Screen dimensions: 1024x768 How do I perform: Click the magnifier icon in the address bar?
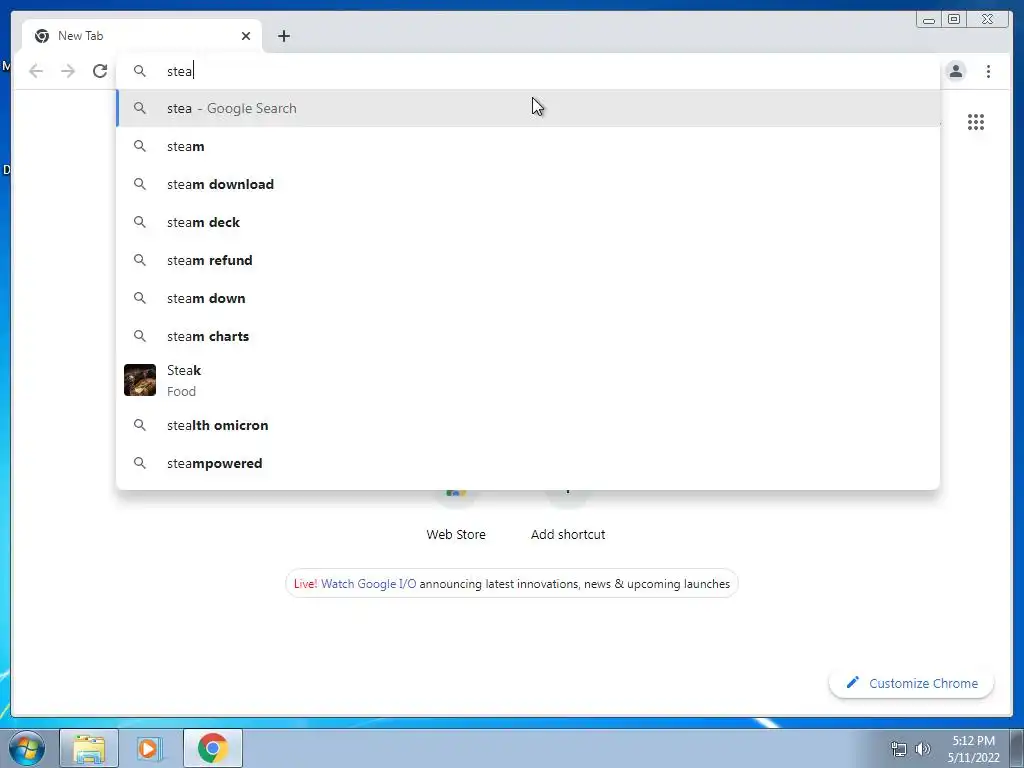tap(140, 71)
